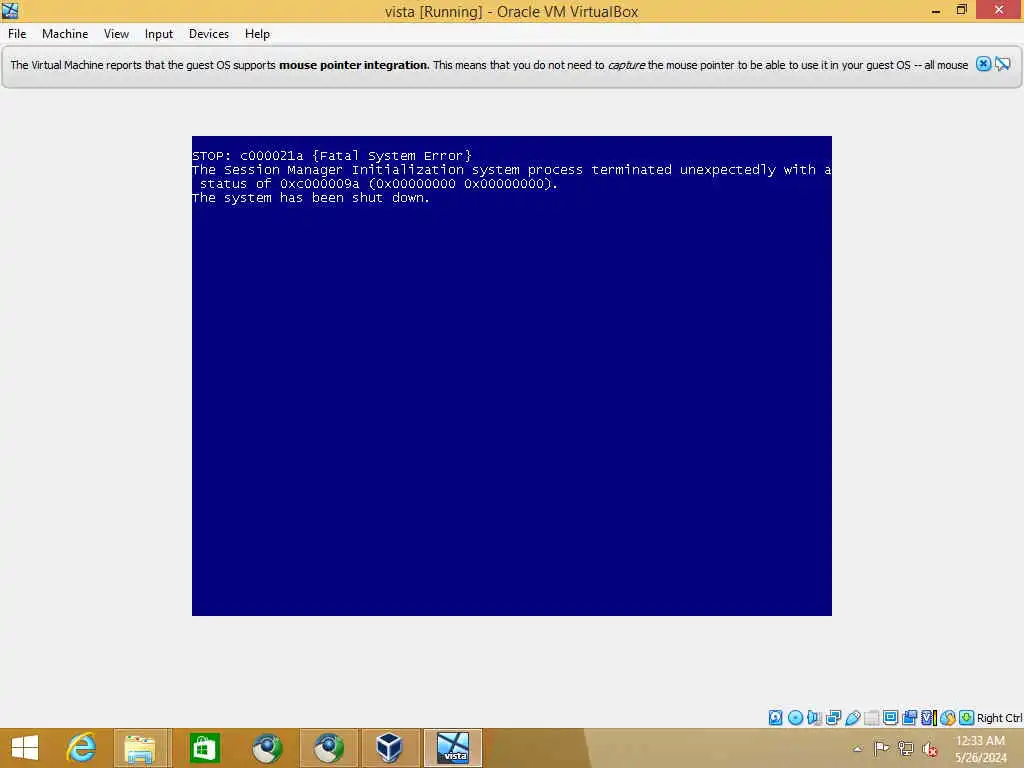This screenshot has width=1024, height=768.
Task: Click the hard disk activity status icon
Action: coord(775,718)
